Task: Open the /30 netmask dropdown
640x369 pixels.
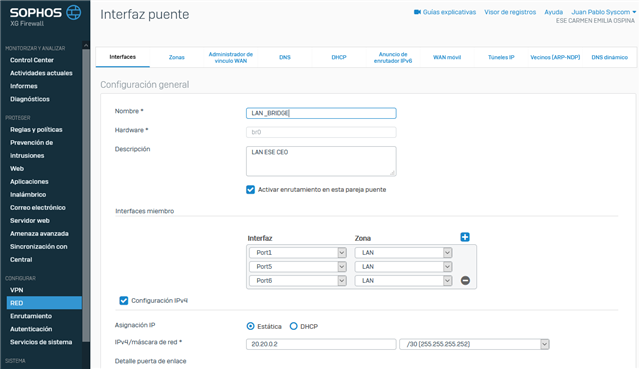Action: 474,344
